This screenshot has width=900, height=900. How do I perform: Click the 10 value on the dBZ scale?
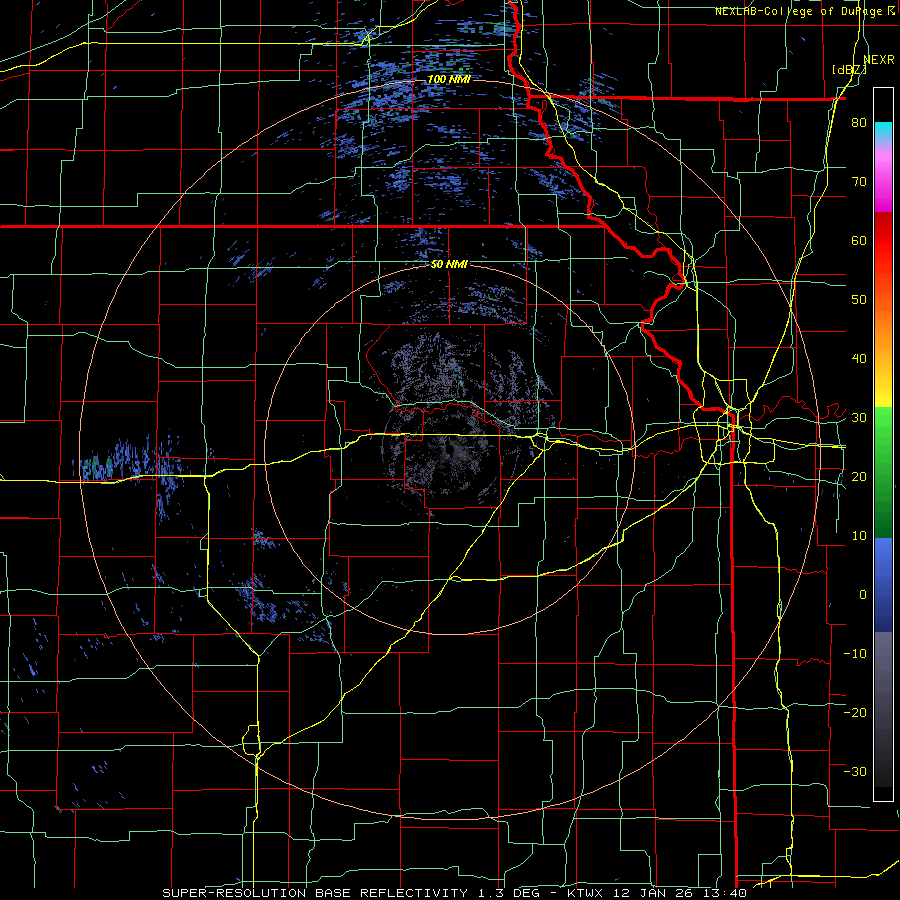coord(859,536)
